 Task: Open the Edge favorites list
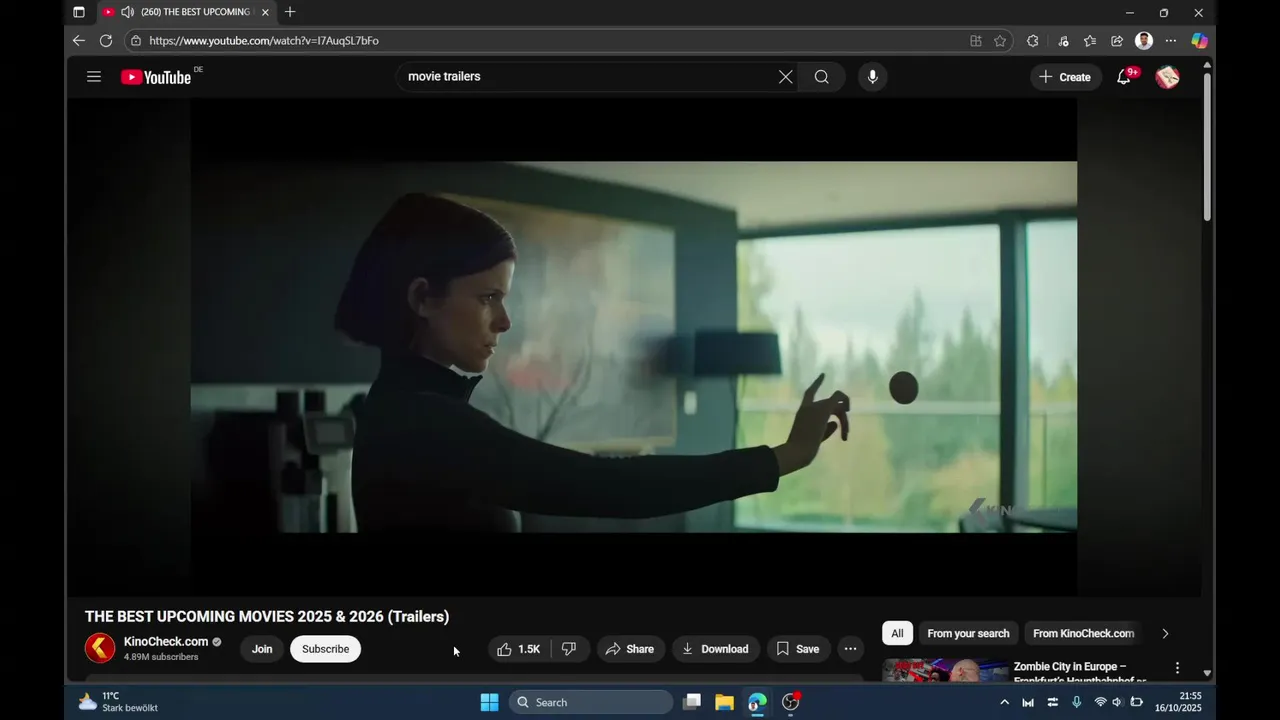(1090, 41)
